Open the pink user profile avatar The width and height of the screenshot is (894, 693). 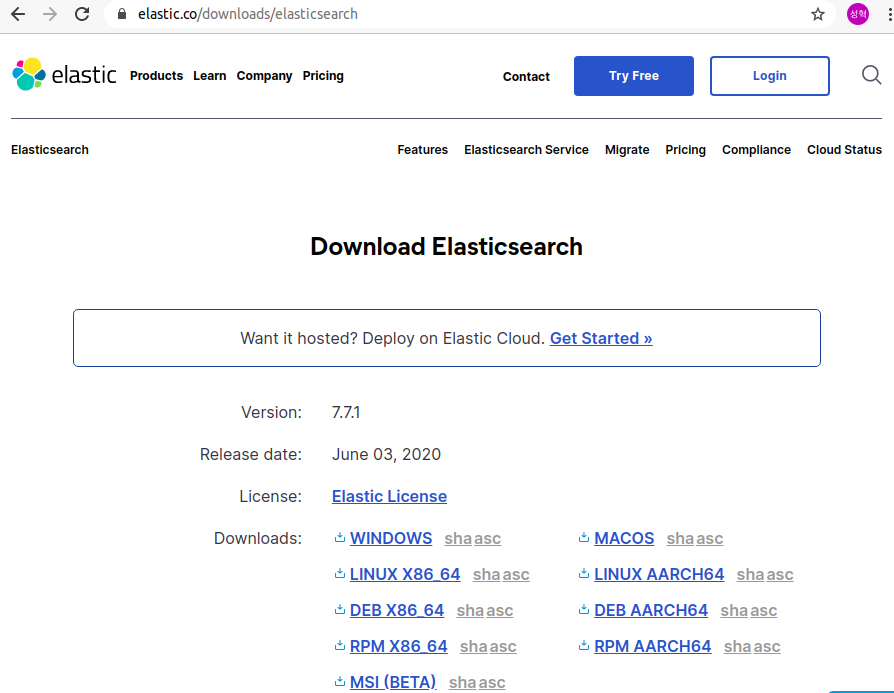coord(858,14)
